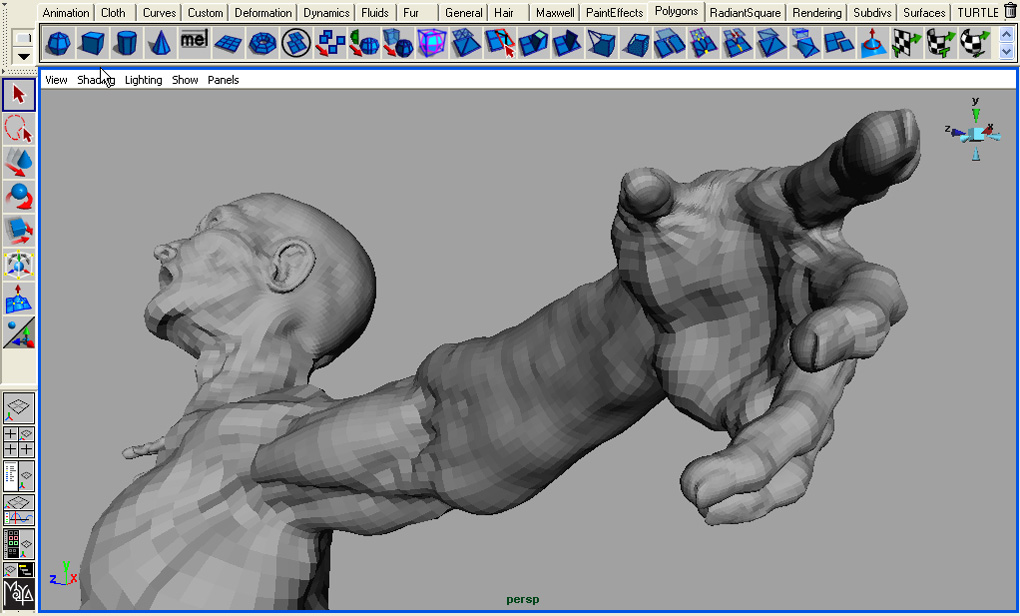Screen dimensions: 1020x616
Task: Create a polygon plane from the shelf
Action: [x=228, y=43]
